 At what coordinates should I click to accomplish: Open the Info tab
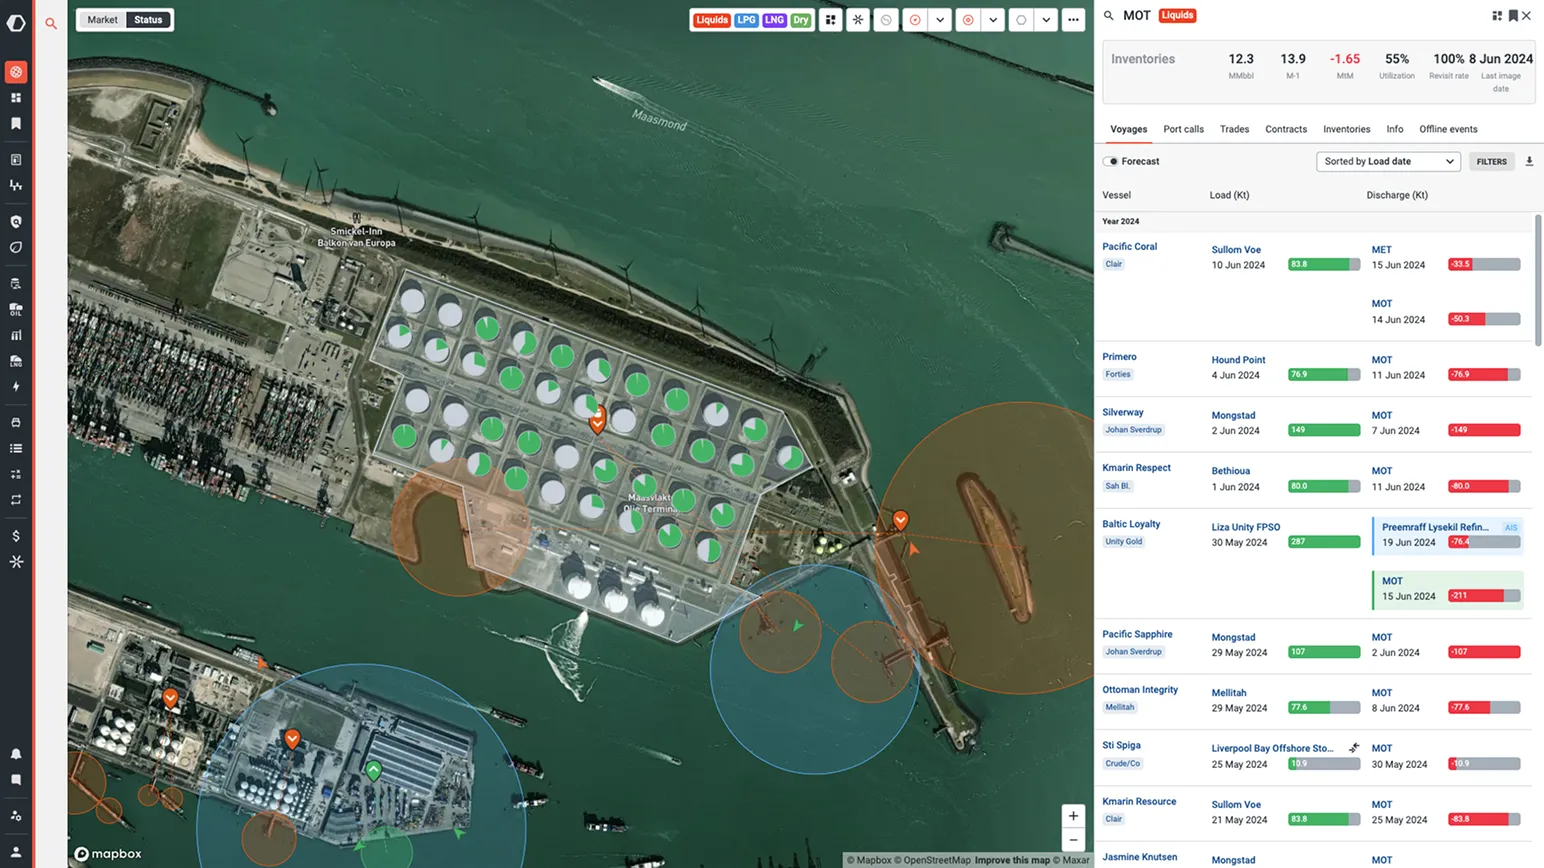[x=1394, y=129]
